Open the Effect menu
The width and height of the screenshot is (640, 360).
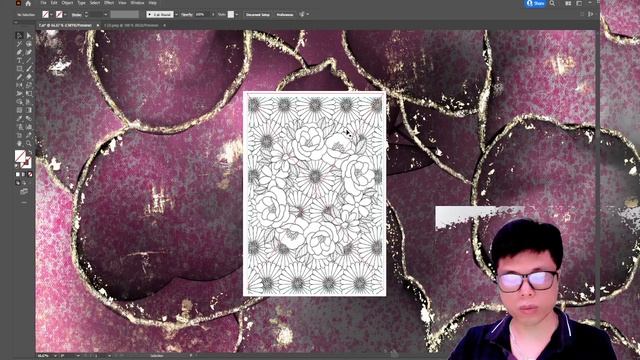coord(109,3)
